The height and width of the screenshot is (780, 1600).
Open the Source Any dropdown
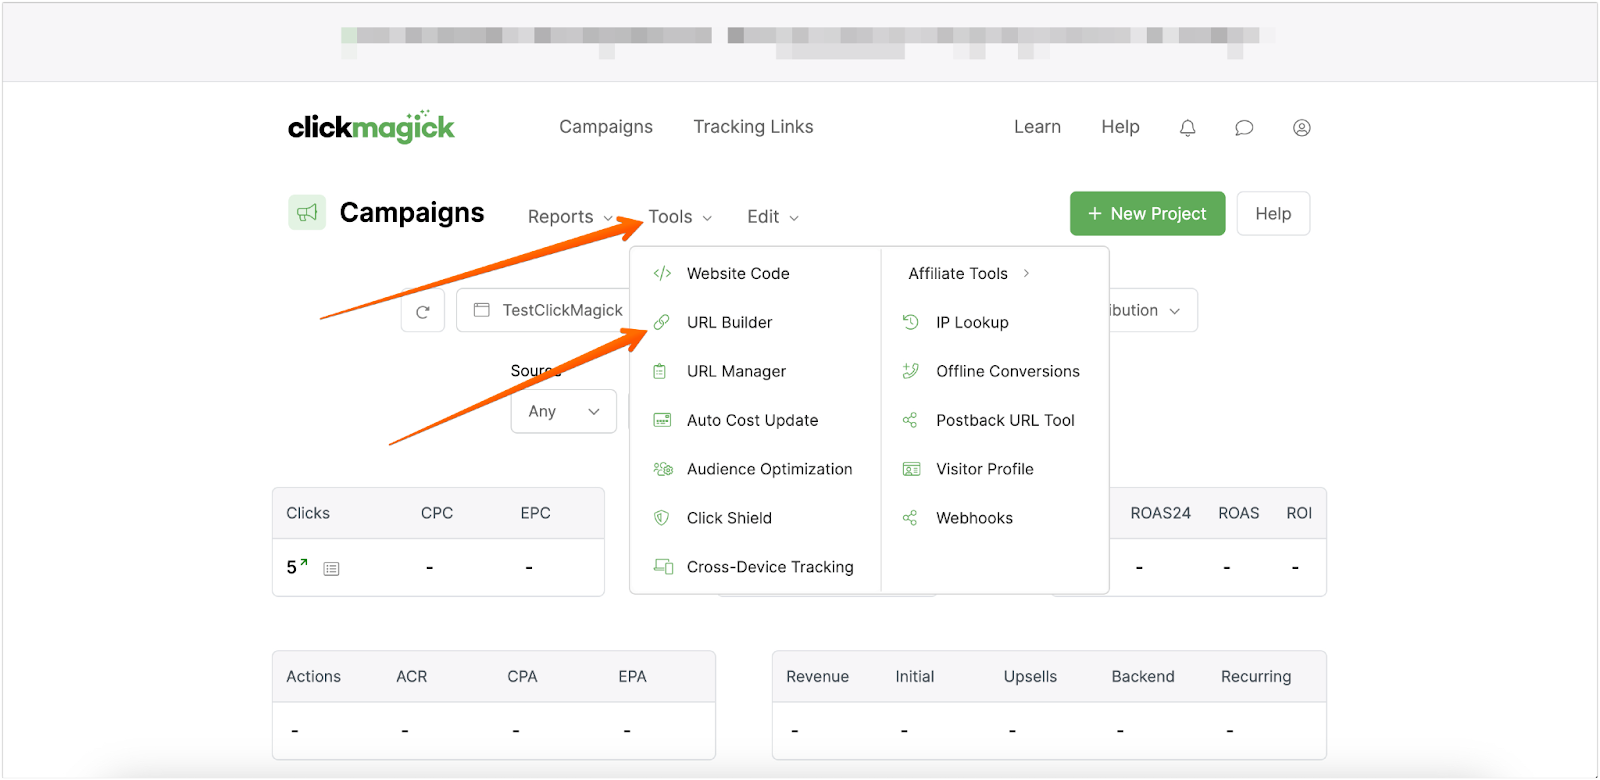pyautogui.click(x=563, y=411)
